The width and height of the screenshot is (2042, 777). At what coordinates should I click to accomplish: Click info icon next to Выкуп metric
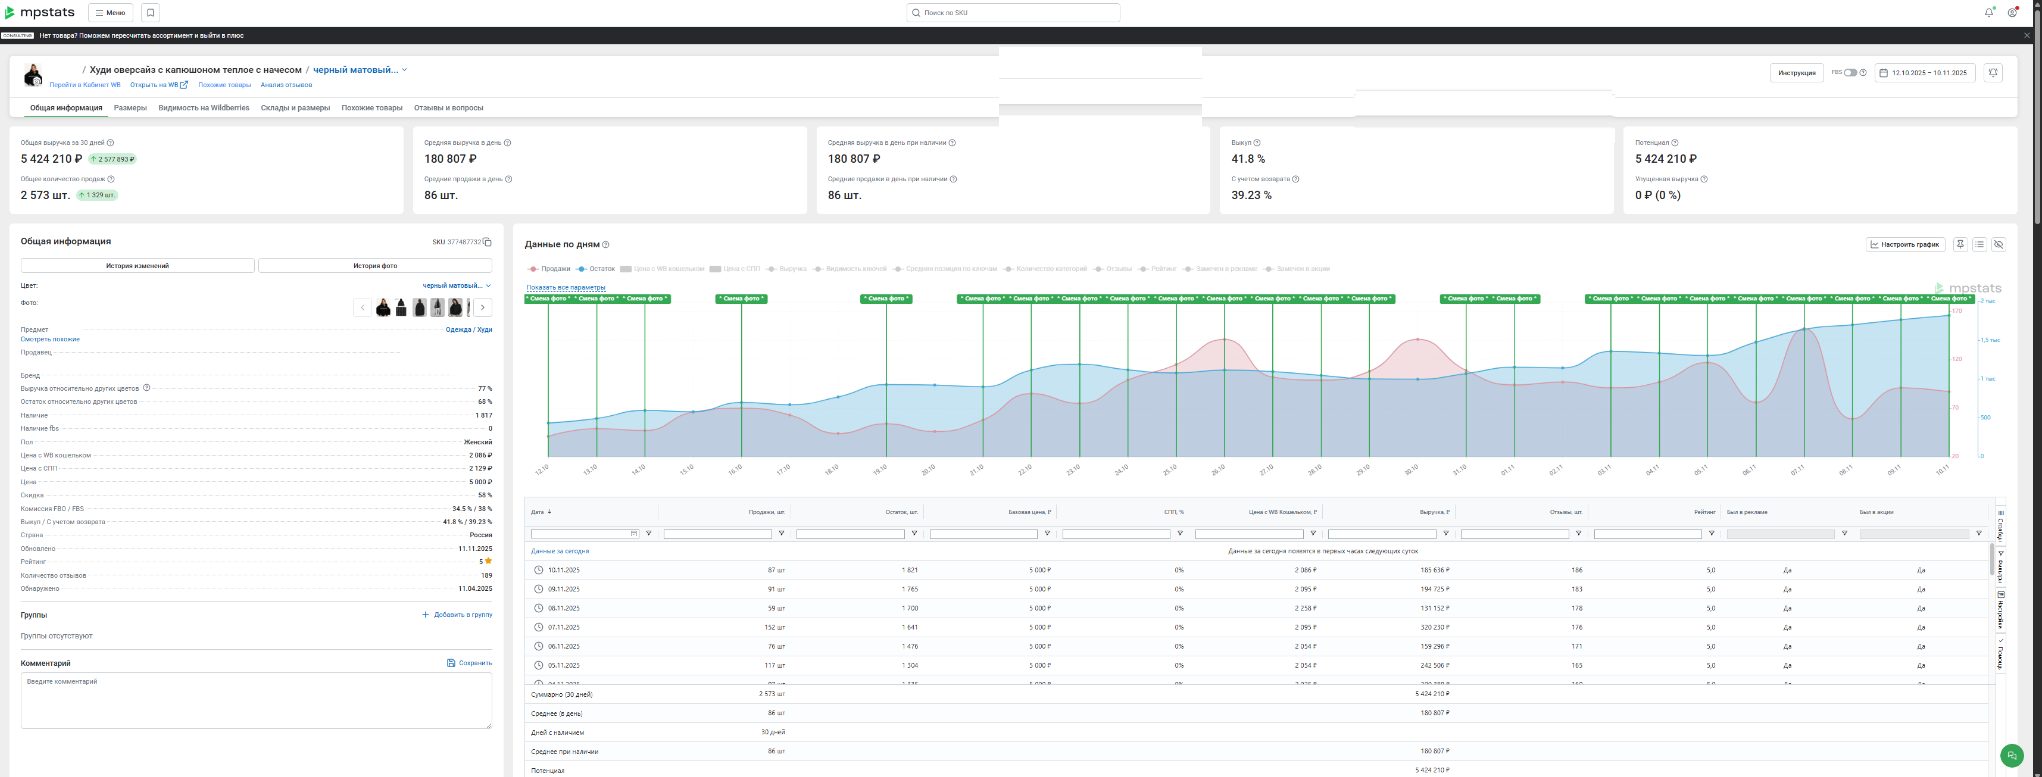click(1257, 143)
